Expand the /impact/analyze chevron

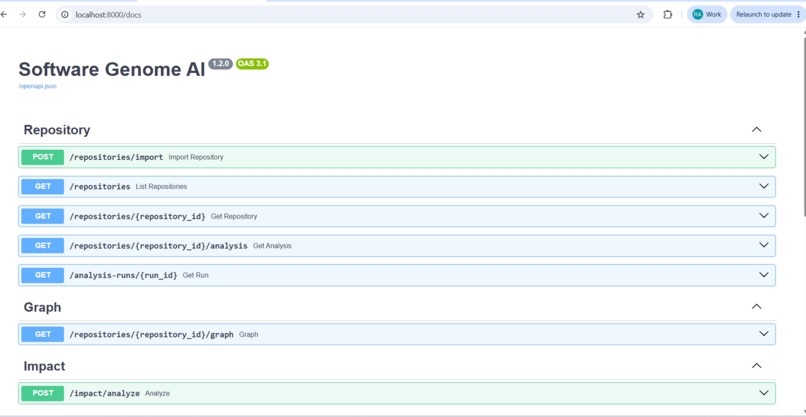pyautogui.click(x=764, y=393)
